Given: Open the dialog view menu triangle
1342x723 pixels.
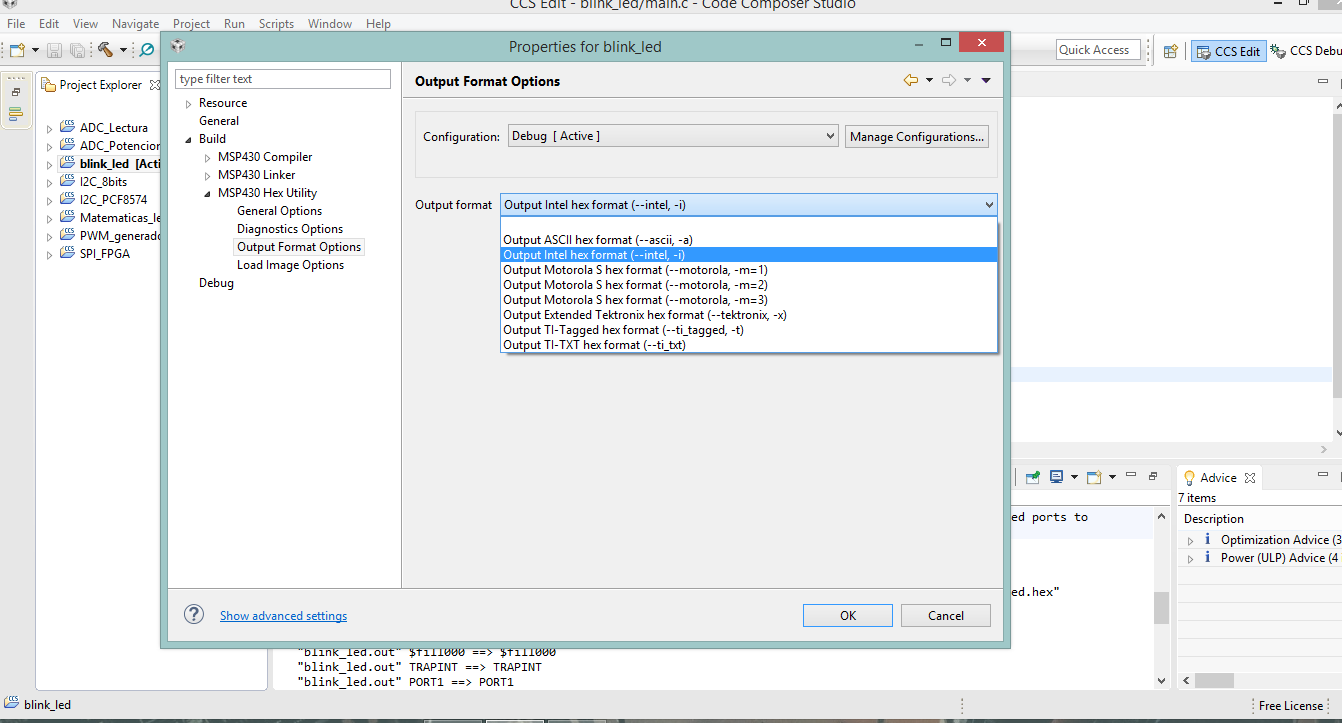Looking at the screenshot, I should pos(986,80).
